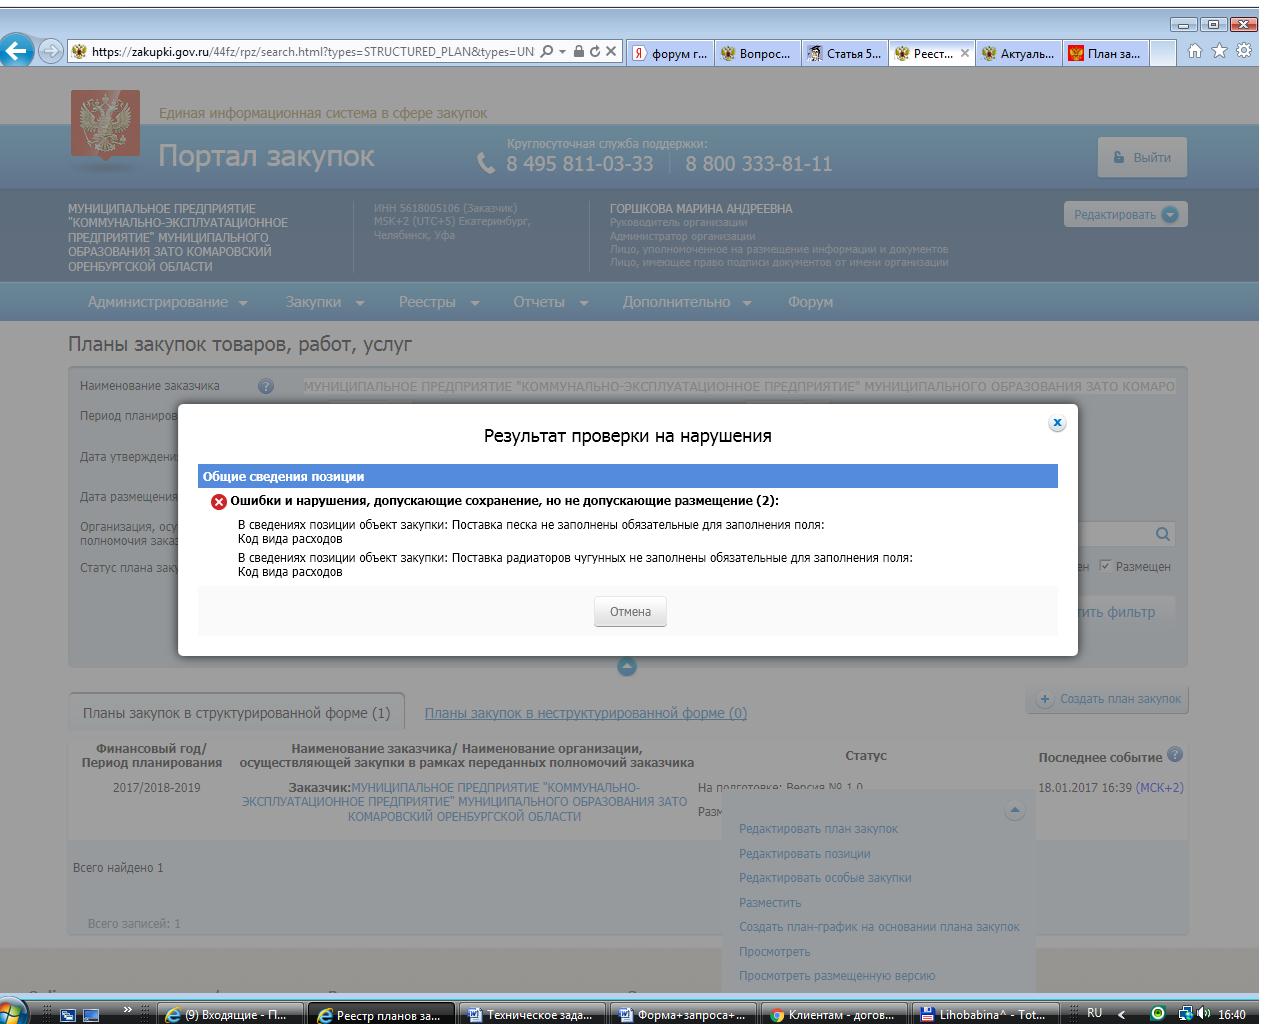Switch to unstructured plans tab
The height and width of the screenshot is (1024, 1280).
[585, 713]
